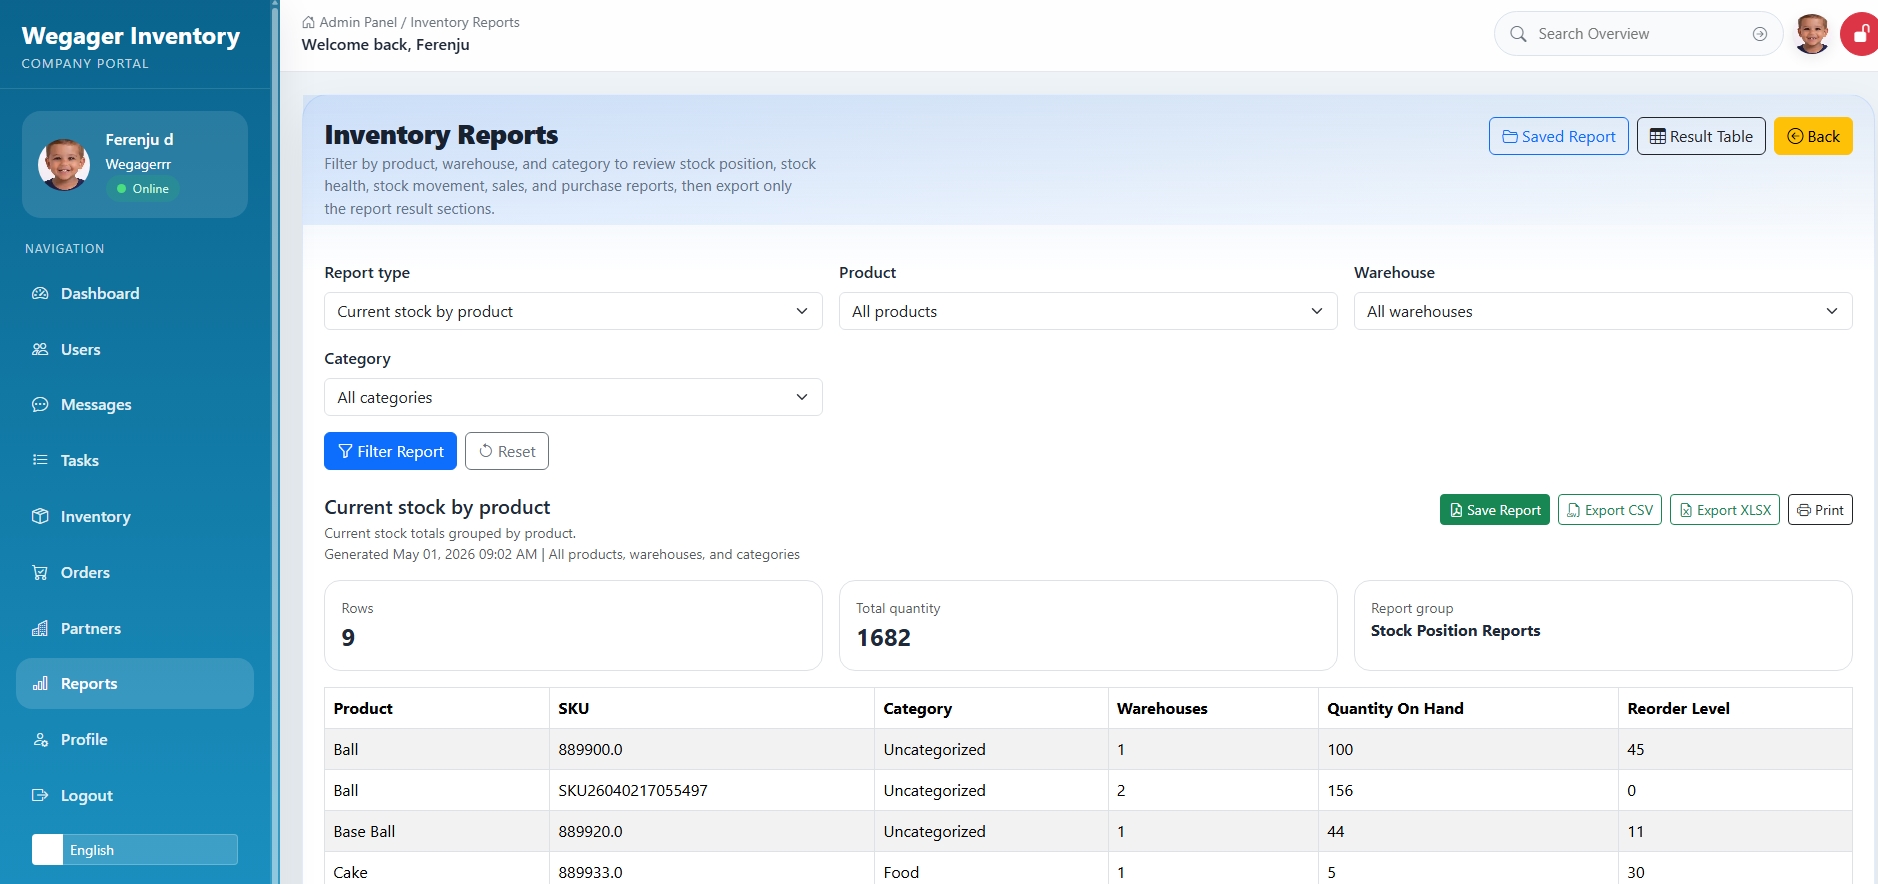Open the Product dropdown
This screenshot has height=884, width=1878.
(x=1088, y=311)
